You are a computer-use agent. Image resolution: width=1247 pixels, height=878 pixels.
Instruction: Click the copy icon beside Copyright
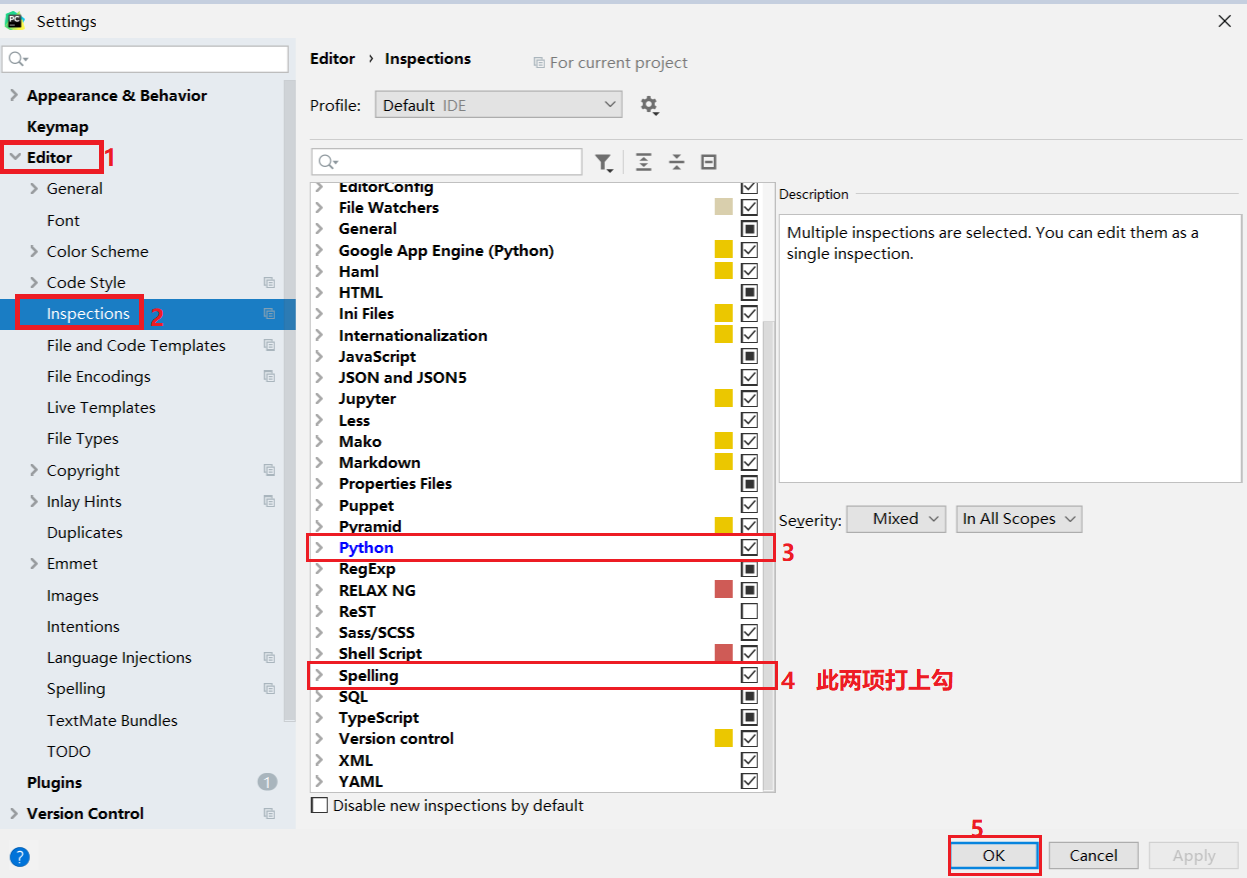pyautogui.click(x=269, y=470)
